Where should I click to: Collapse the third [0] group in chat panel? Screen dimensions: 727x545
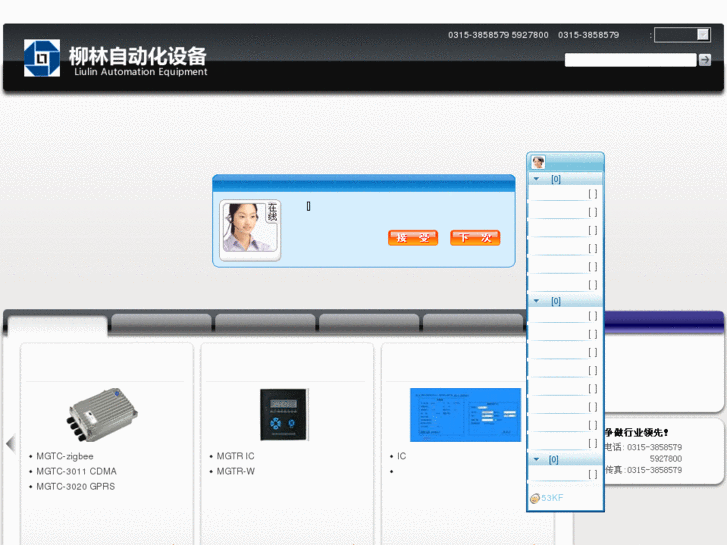pos(536,459)
